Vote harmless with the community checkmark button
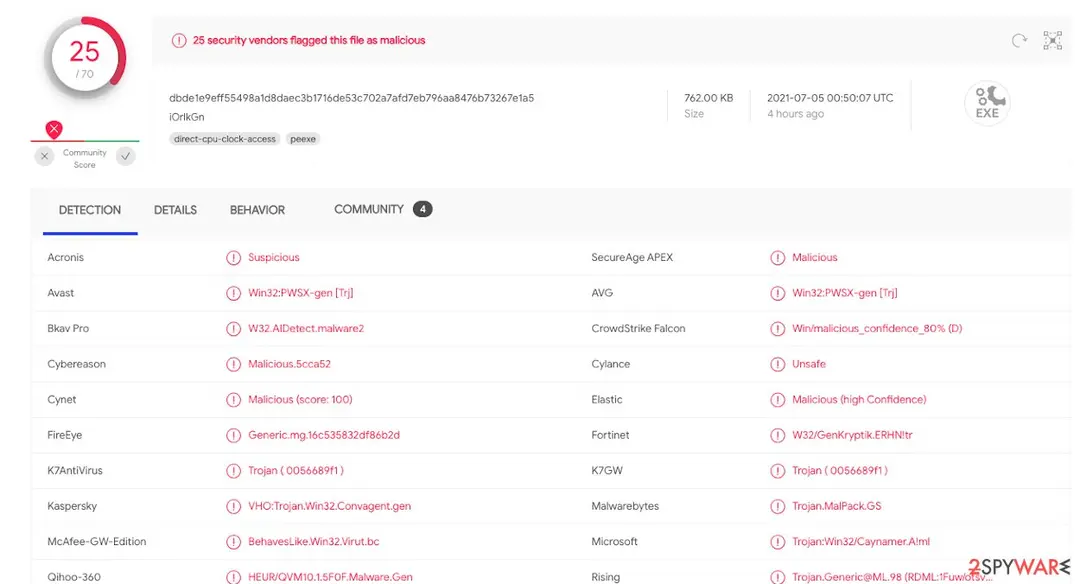 125,156
